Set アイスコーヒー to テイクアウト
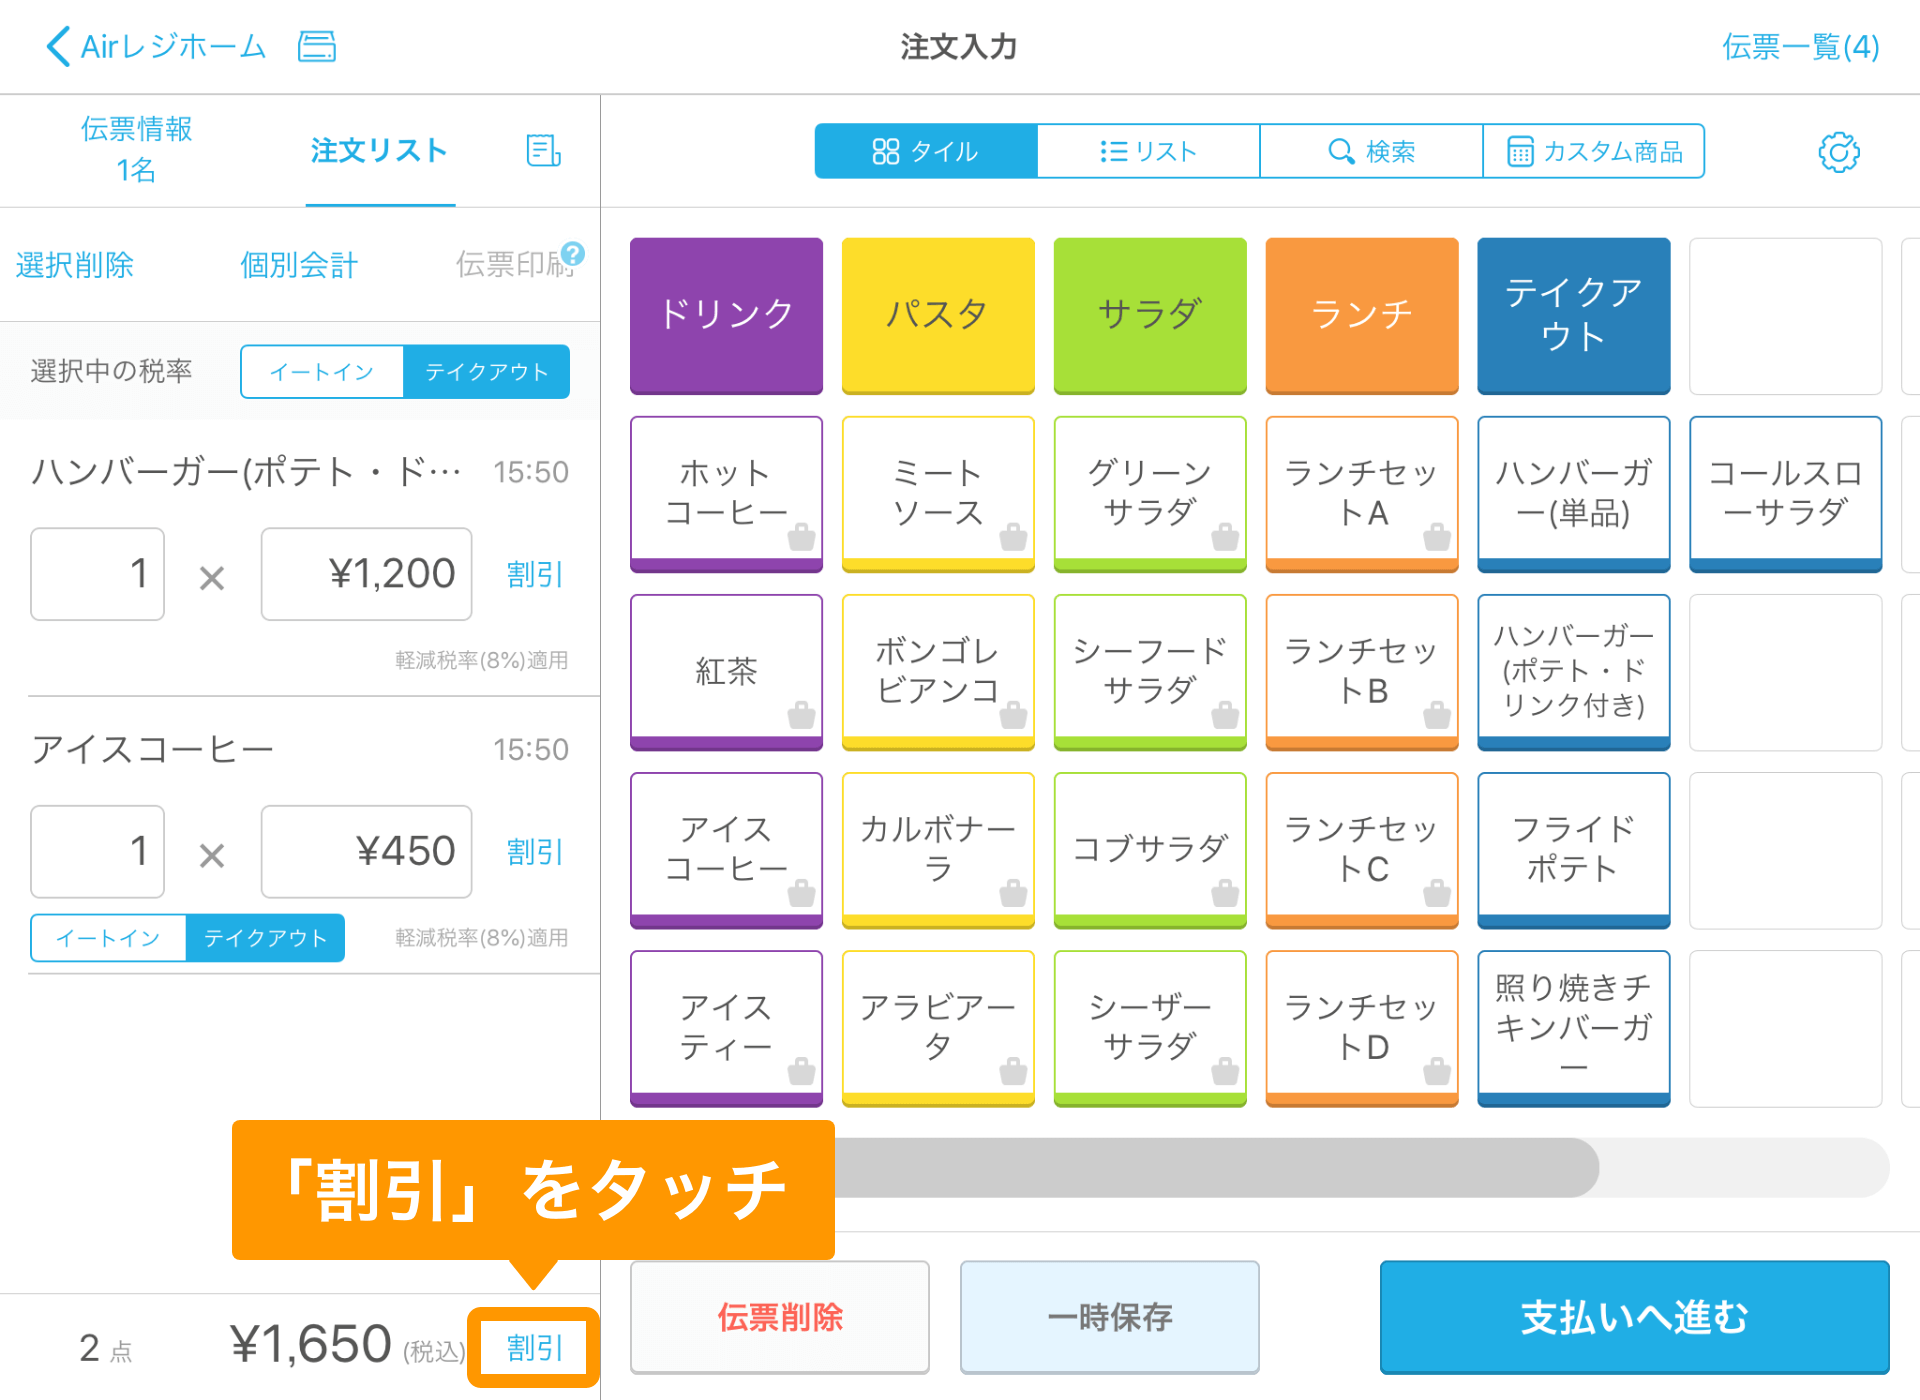This screenshot has width=1920, height=1400. click(266, 938)
